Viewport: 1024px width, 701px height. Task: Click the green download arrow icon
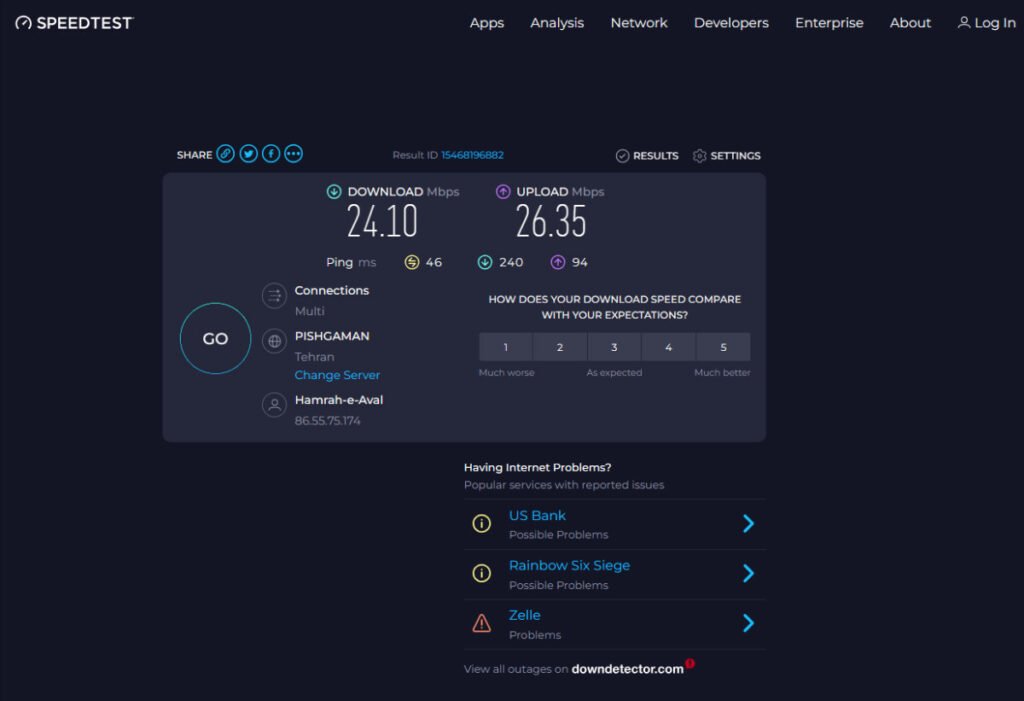333,191
